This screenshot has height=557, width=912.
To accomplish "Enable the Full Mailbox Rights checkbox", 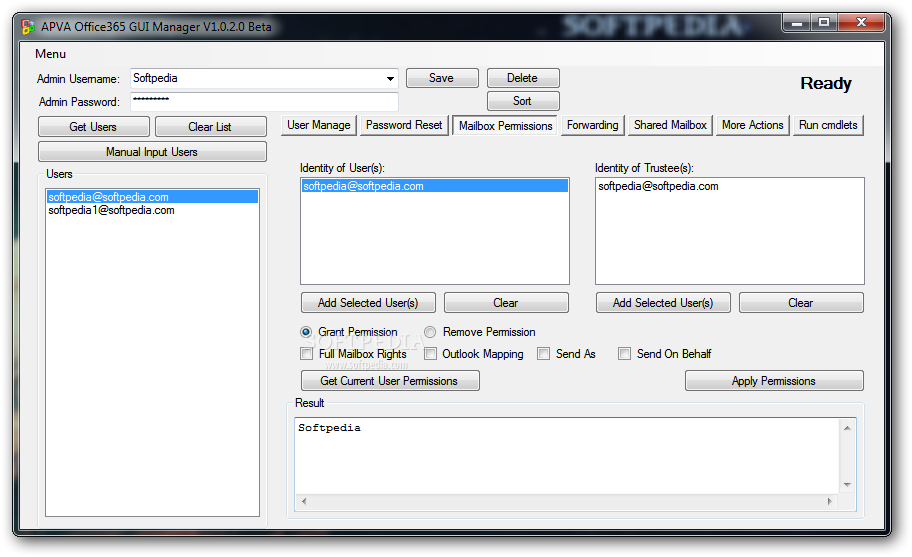I will tap(307, 354).
